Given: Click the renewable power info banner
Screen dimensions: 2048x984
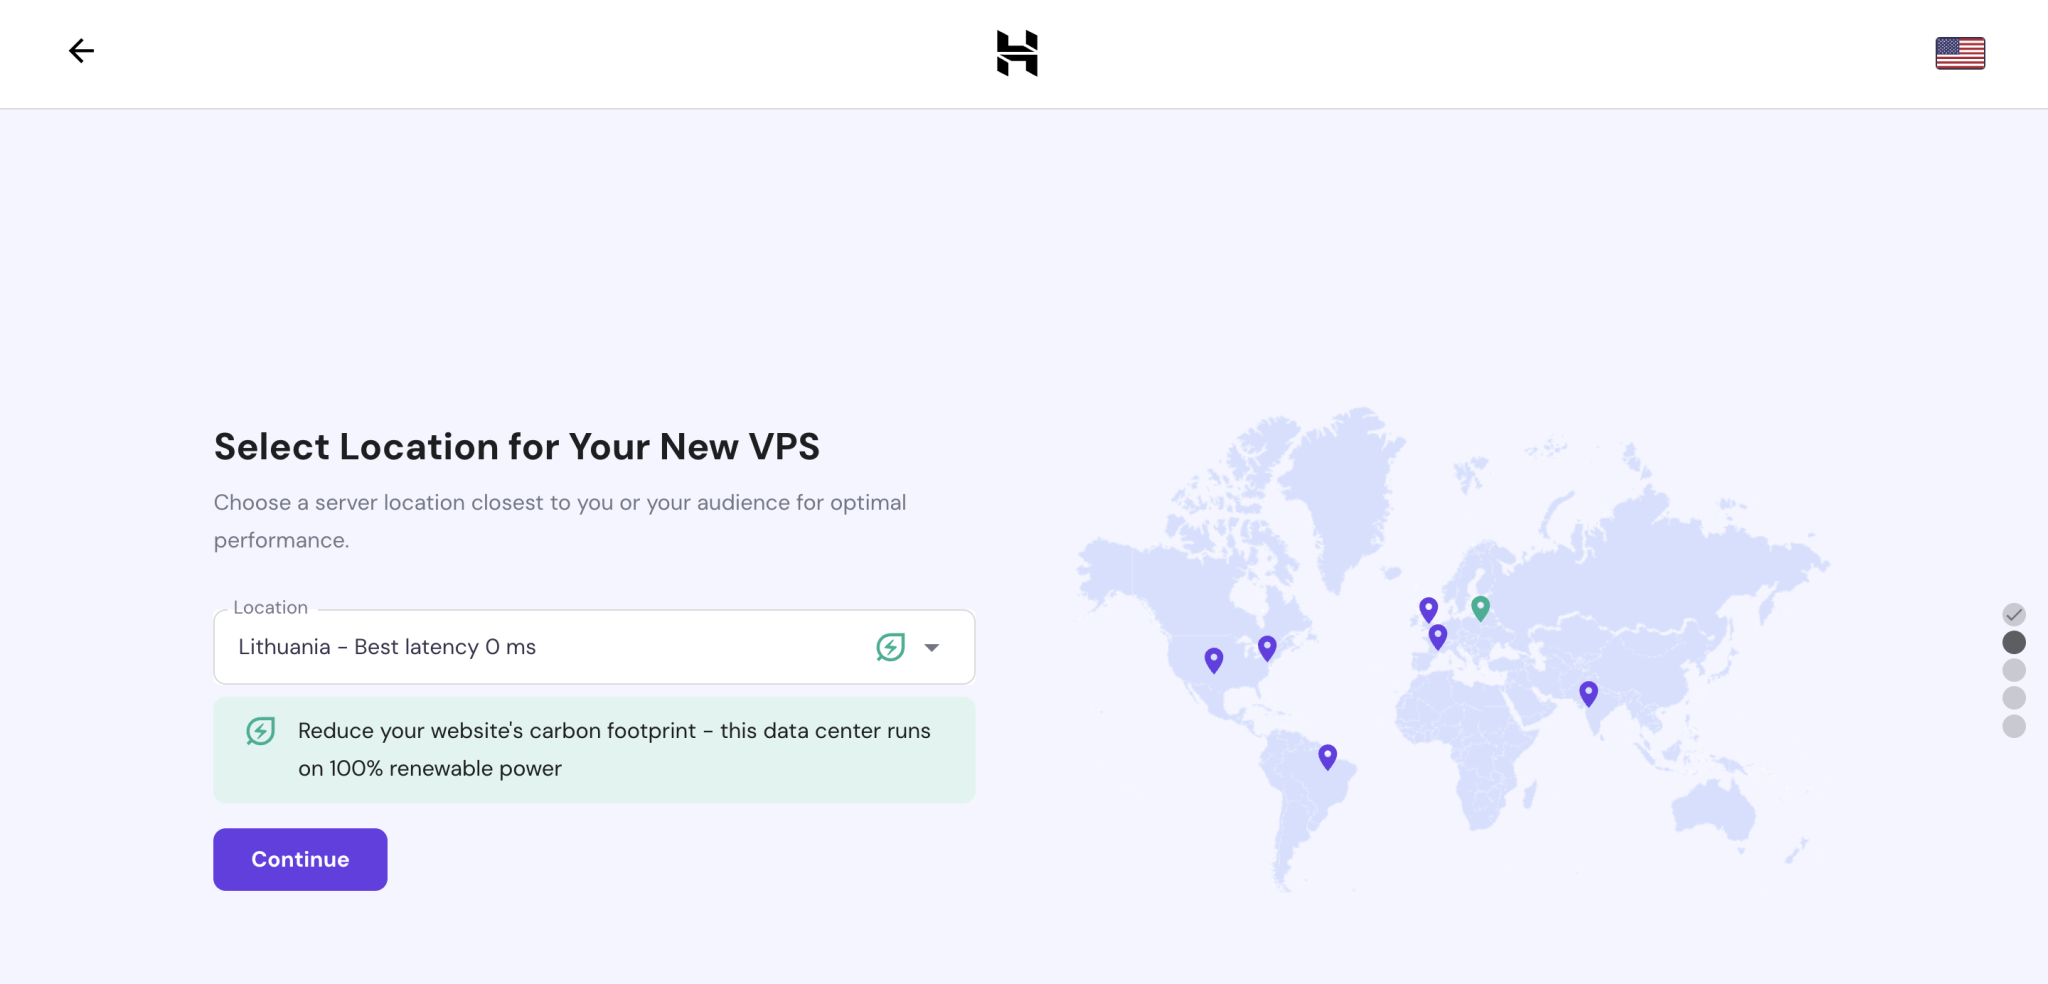Looking at the screenshot, I should (593, 749).
